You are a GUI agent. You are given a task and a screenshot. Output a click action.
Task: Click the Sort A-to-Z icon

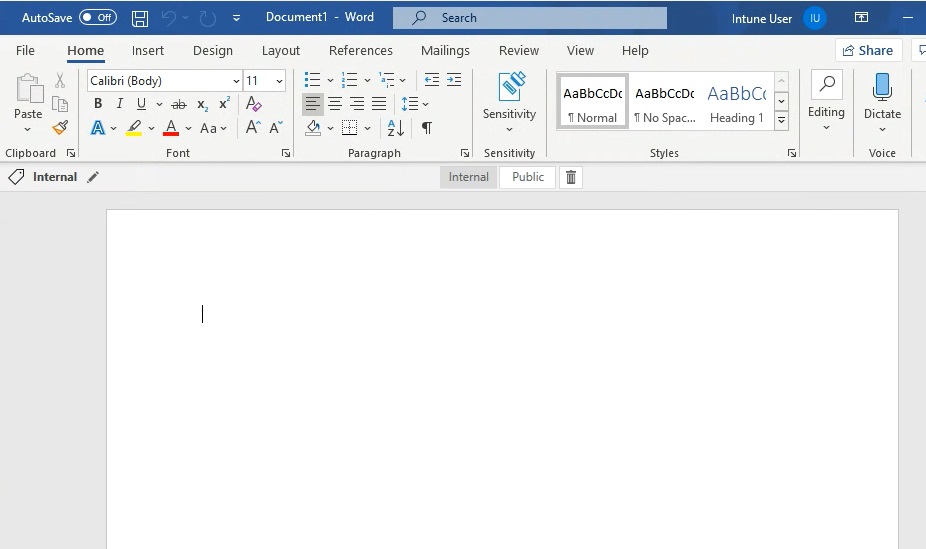(x=396, y=128)
